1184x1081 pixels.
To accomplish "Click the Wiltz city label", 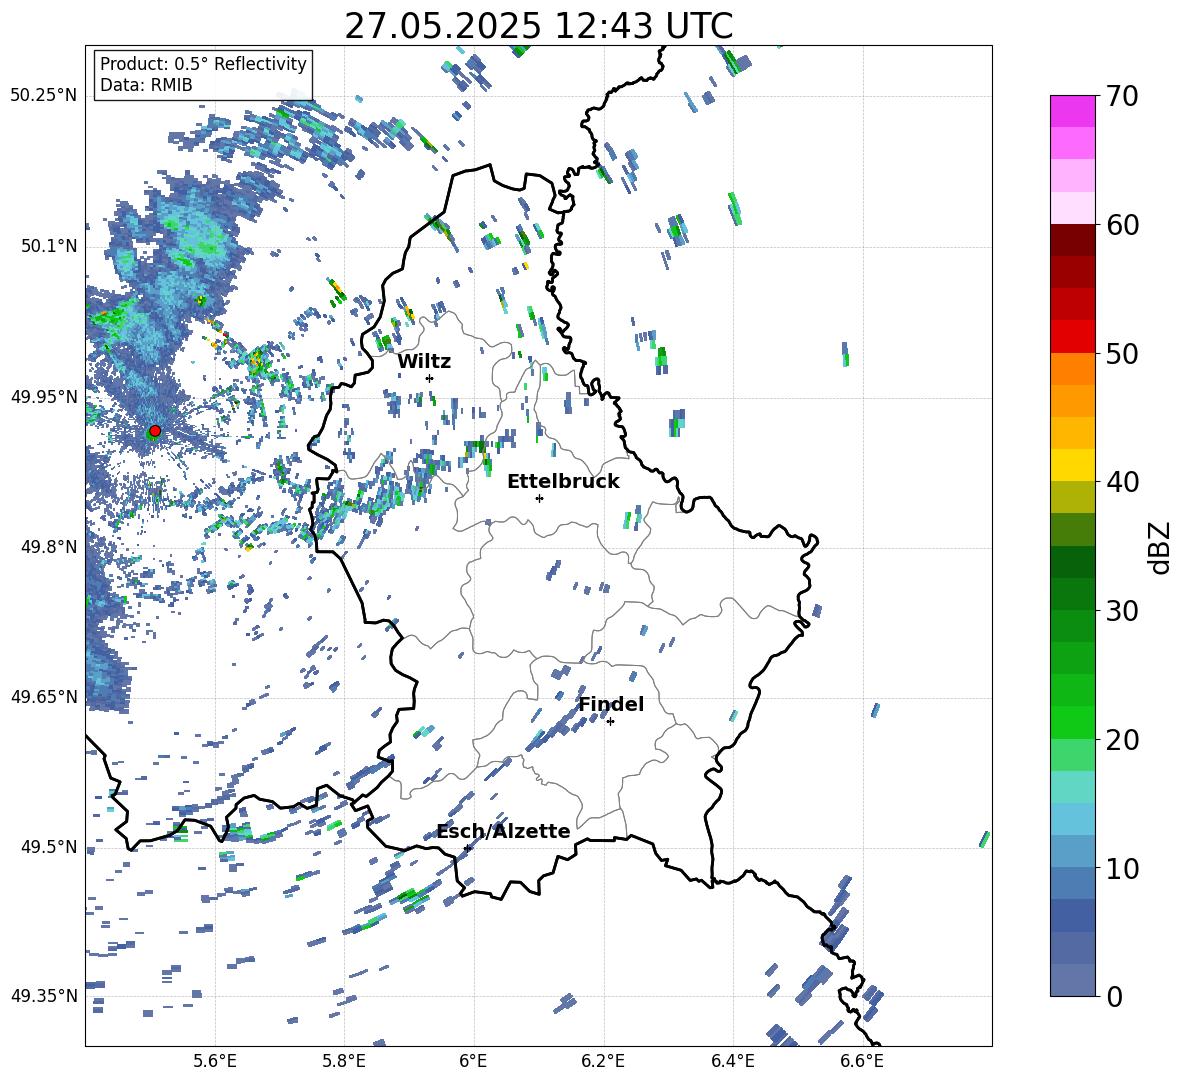I will click(424, 362).
